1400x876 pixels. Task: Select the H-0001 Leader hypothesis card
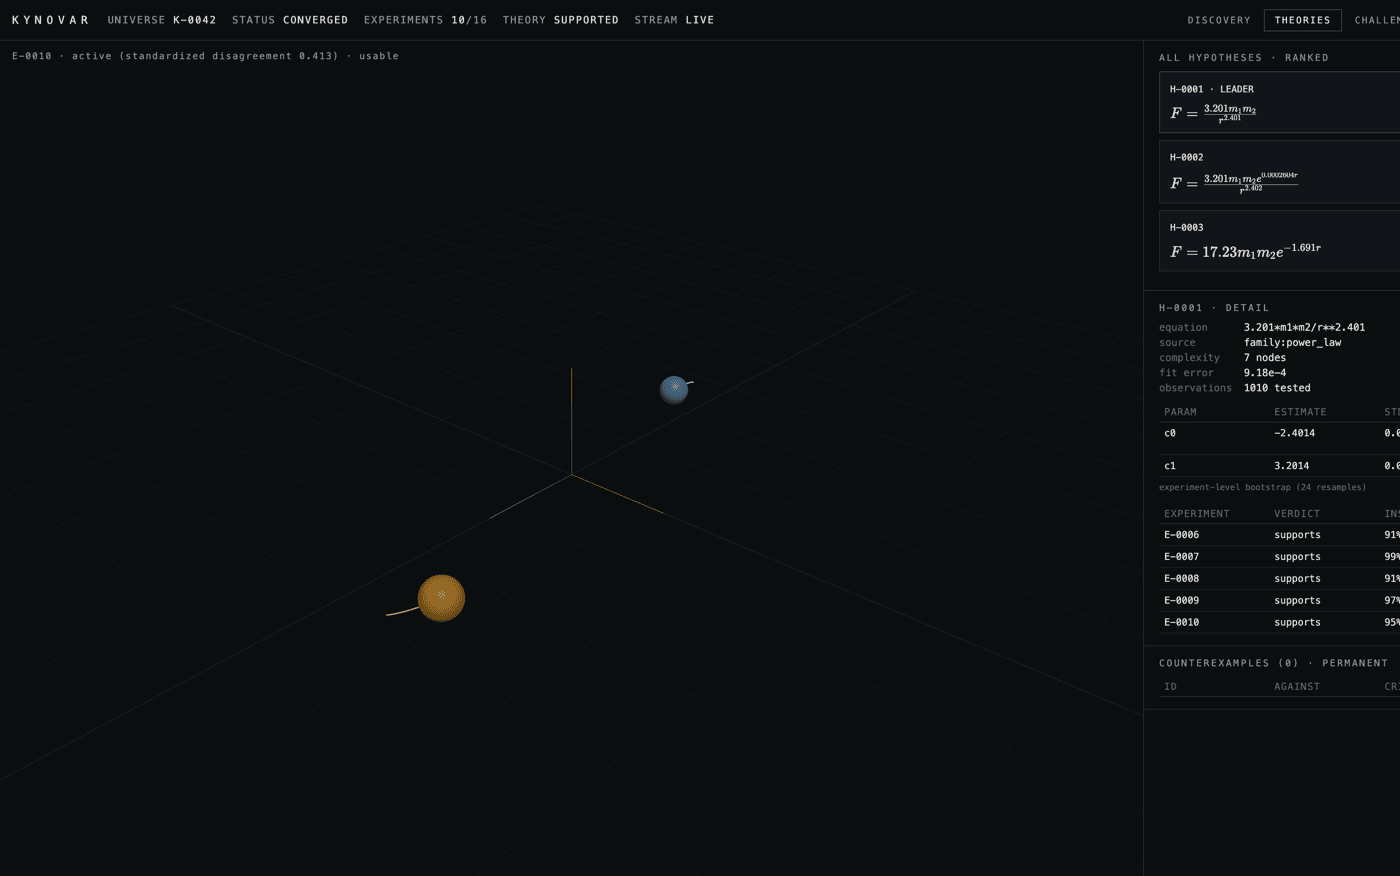pyautogui.click(x=1279, y=102)
